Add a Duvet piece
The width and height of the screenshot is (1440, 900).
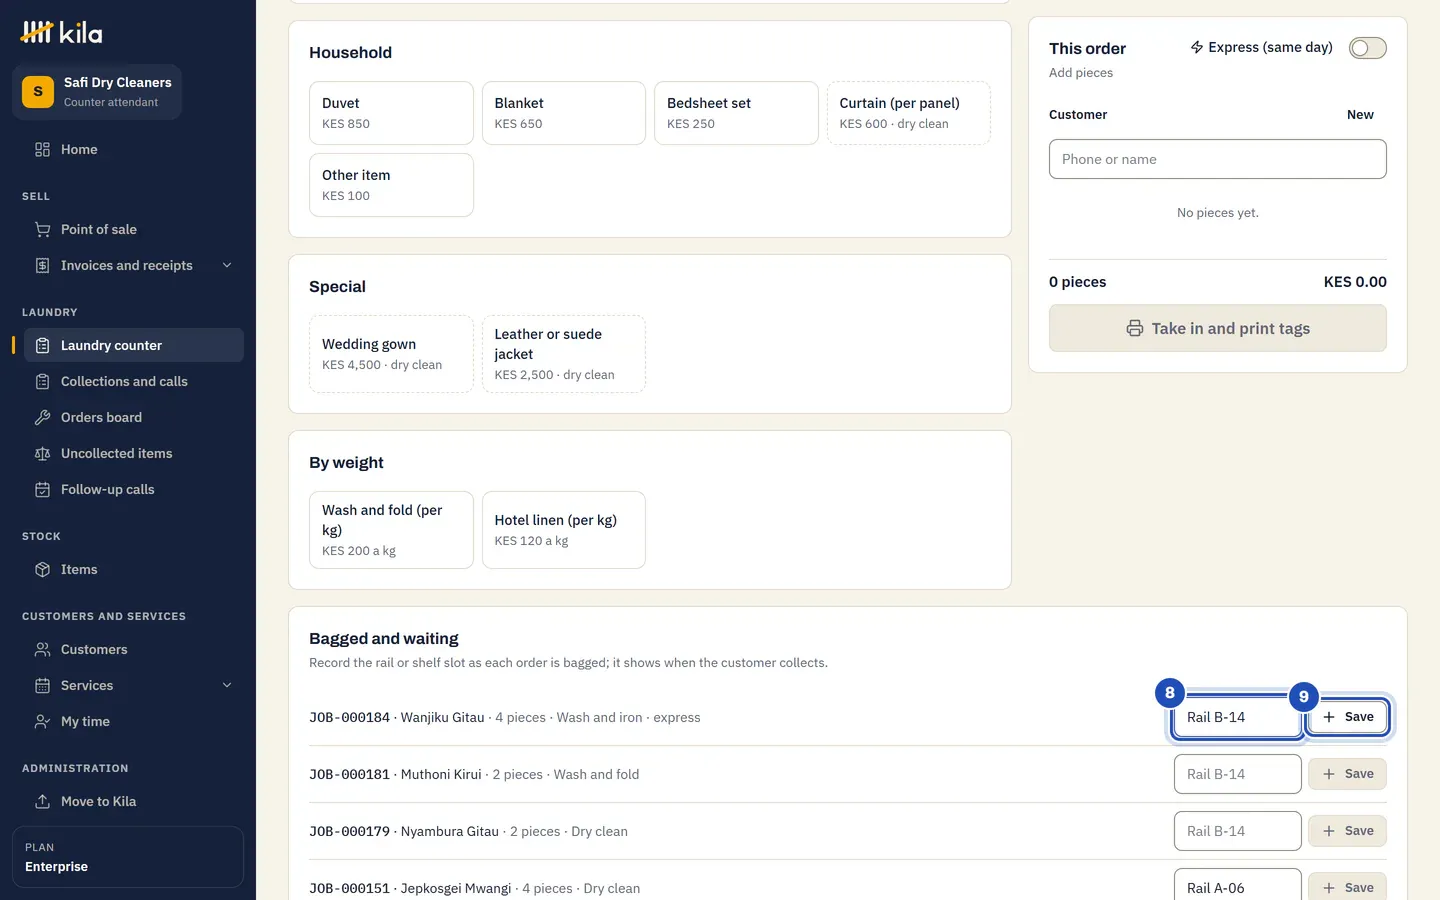pos(391,113)
